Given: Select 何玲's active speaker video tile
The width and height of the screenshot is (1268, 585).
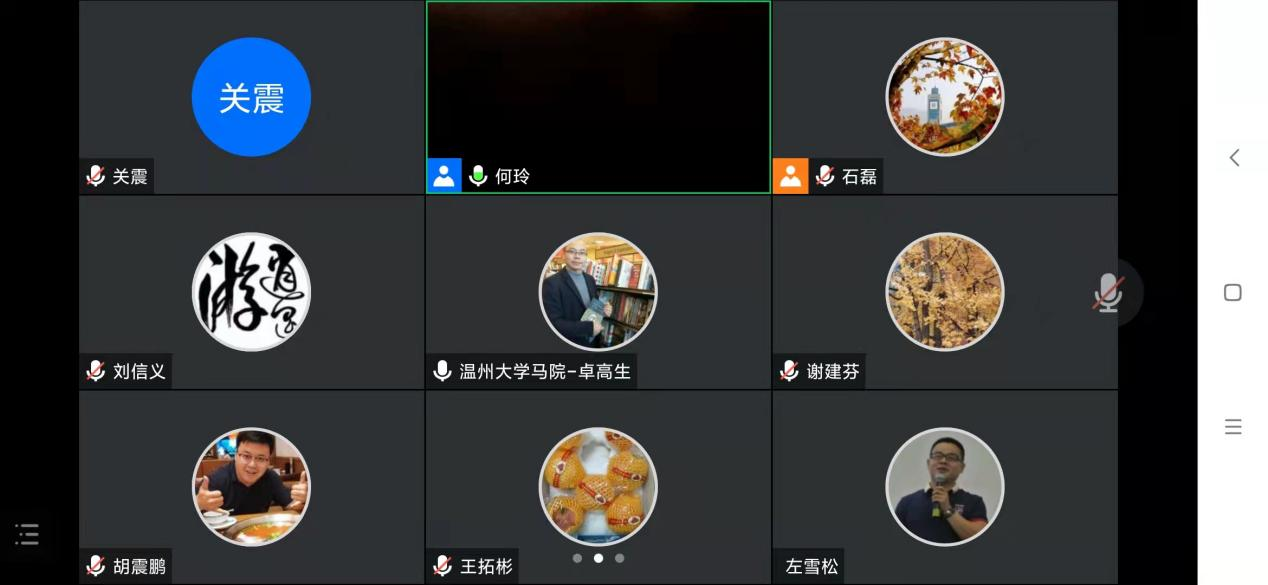Looking at the screenshot, I should click(598, 97).
